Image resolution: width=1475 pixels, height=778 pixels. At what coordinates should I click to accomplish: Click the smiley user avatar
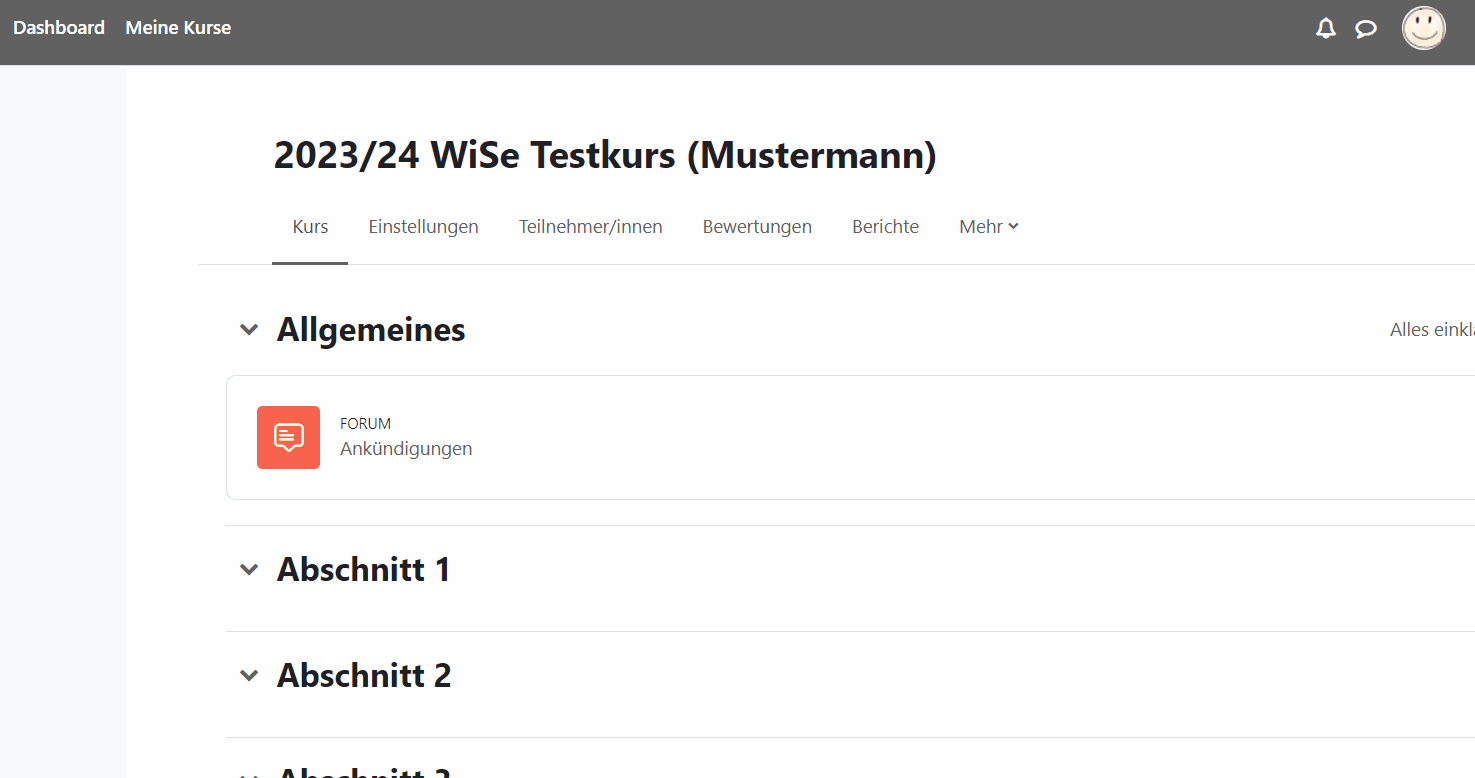pyautogui.click(x=1423, y=28)
